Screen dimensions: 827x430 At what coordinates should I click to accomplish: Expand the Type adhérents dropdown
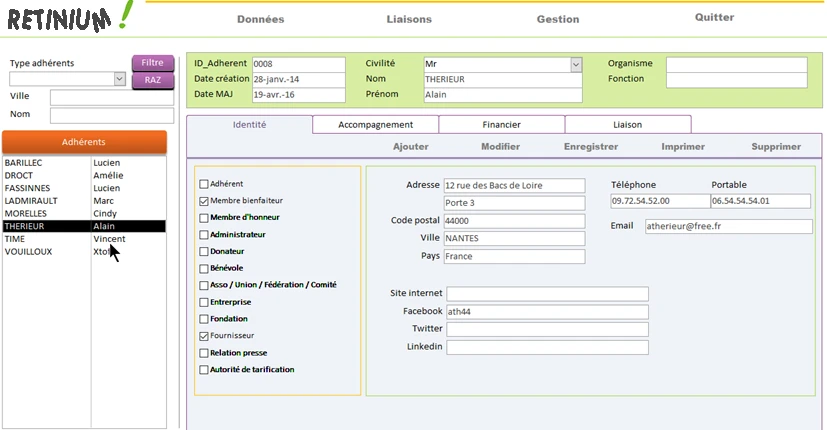[x=120, y=79]
